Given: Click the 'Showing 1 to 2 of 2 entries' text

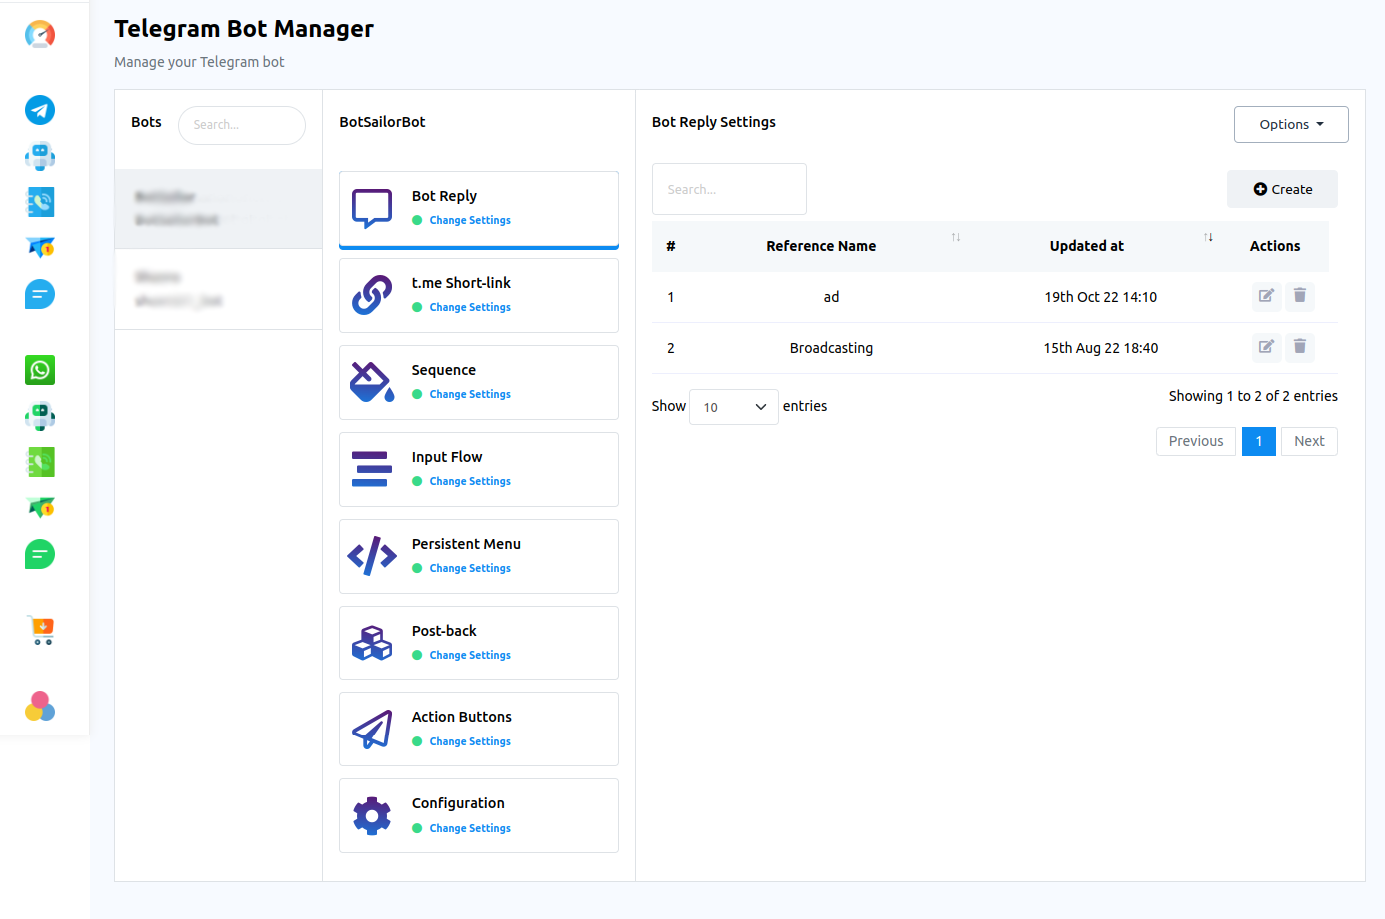Looking at the screenshot, I should coord(1253,396).
